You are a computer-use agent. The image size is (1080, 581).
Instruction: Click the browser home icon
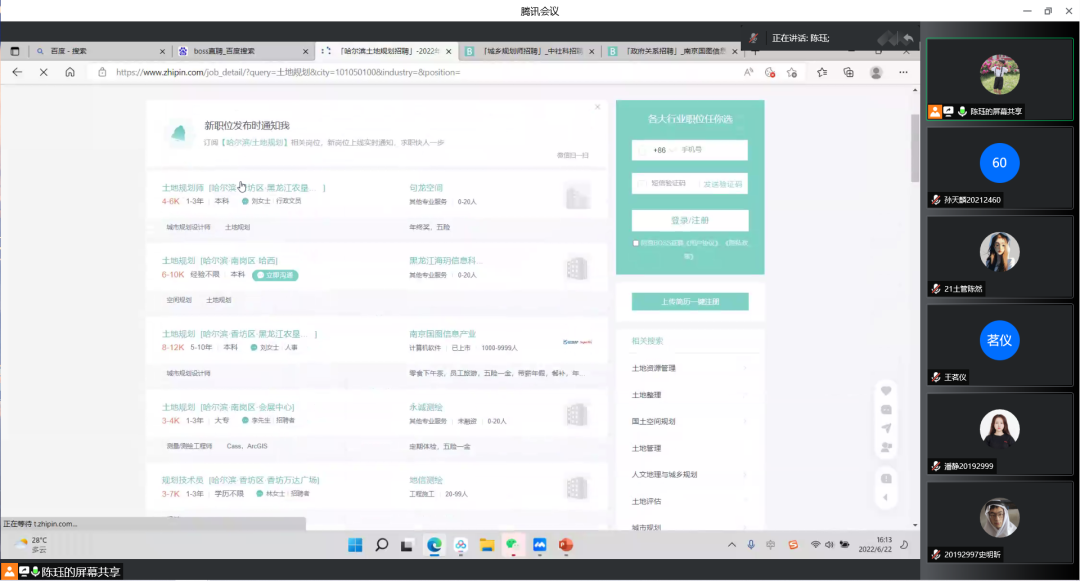(x=70, y=72)
